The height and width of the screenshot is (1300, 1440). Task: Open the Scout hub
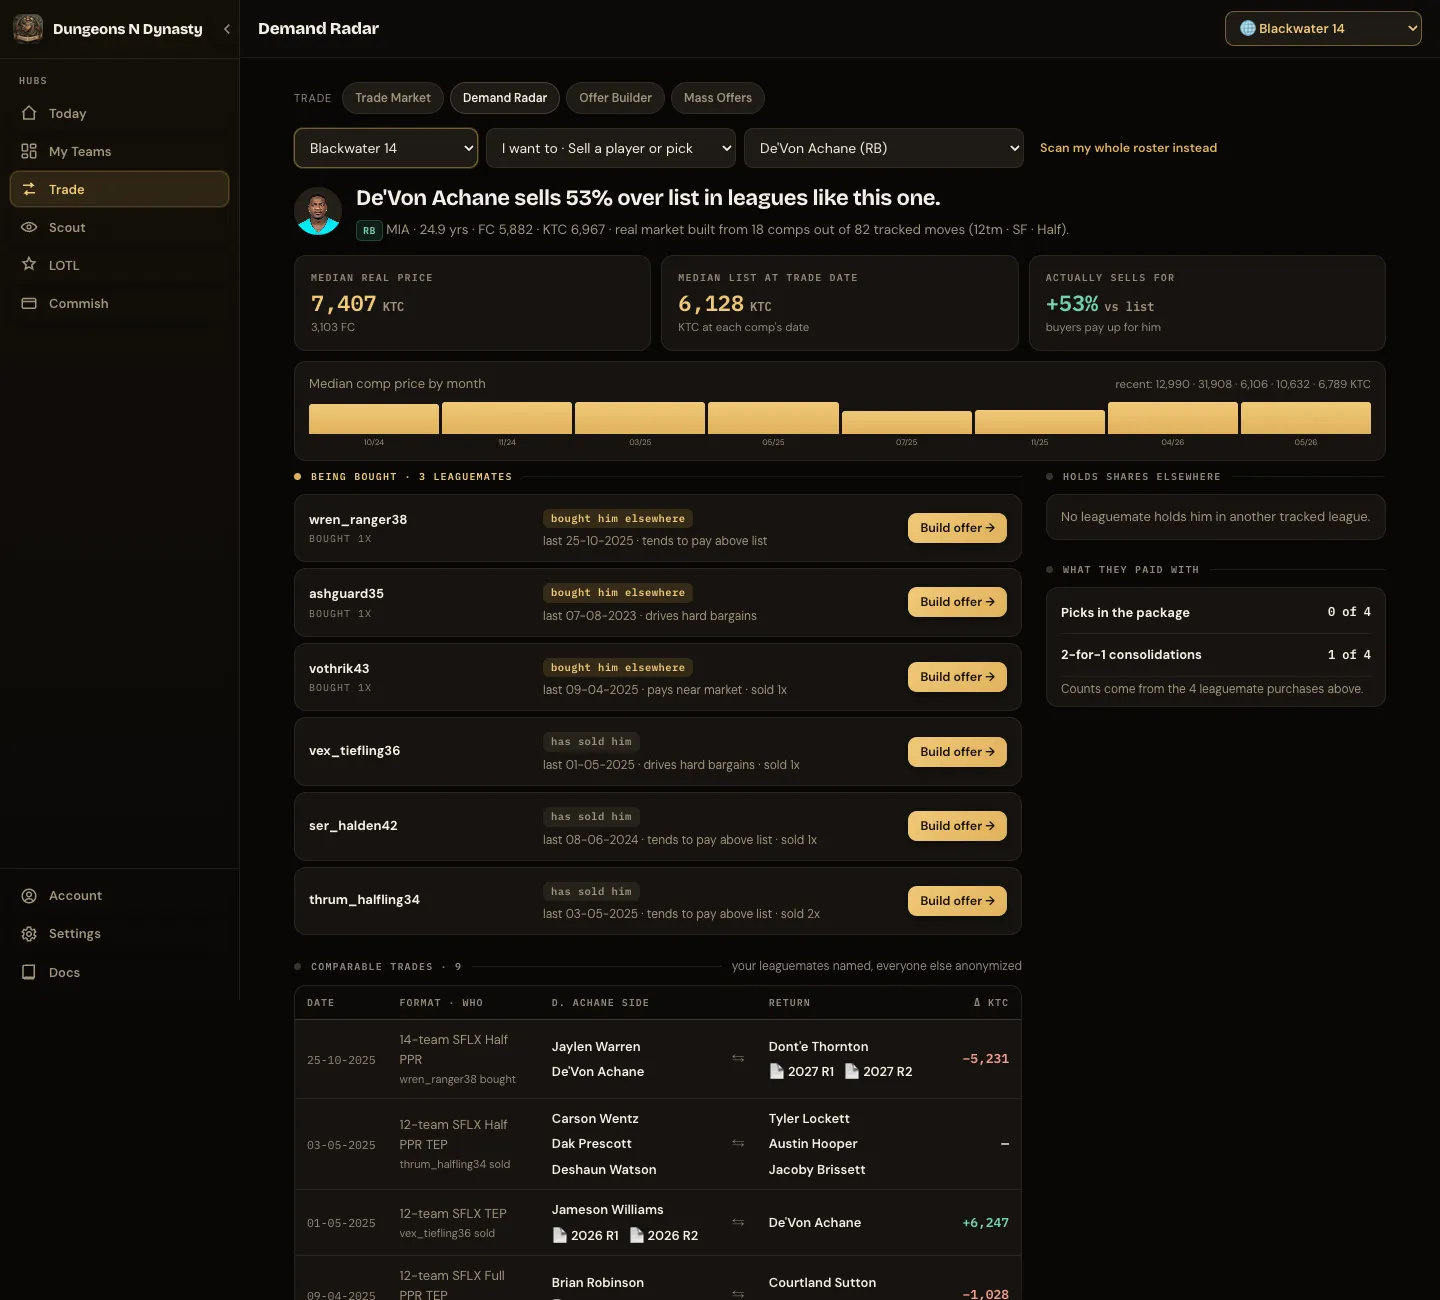(119, 227)
